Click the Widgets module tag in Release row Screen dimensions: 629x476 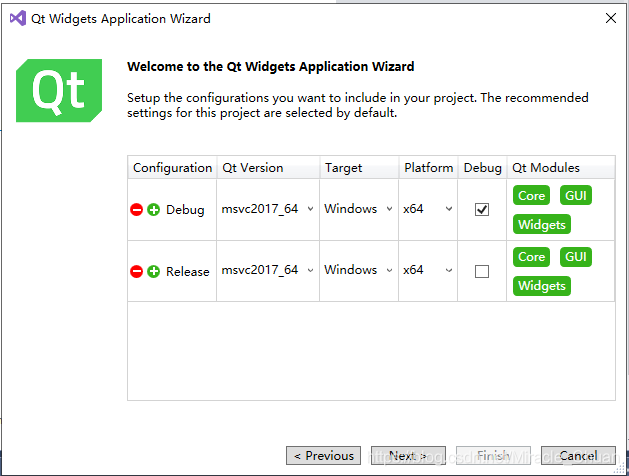(x=542, y=286)
